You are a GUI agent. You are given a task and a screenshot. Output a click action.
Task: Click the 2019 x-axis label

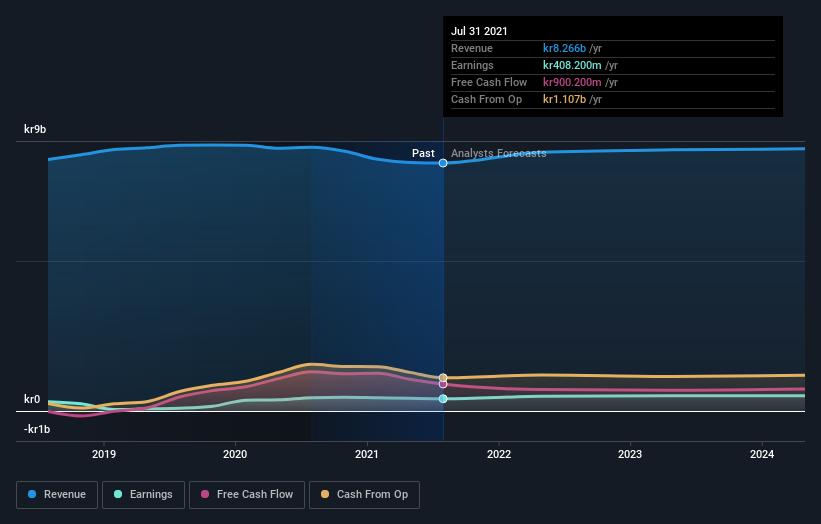point(104,454)
